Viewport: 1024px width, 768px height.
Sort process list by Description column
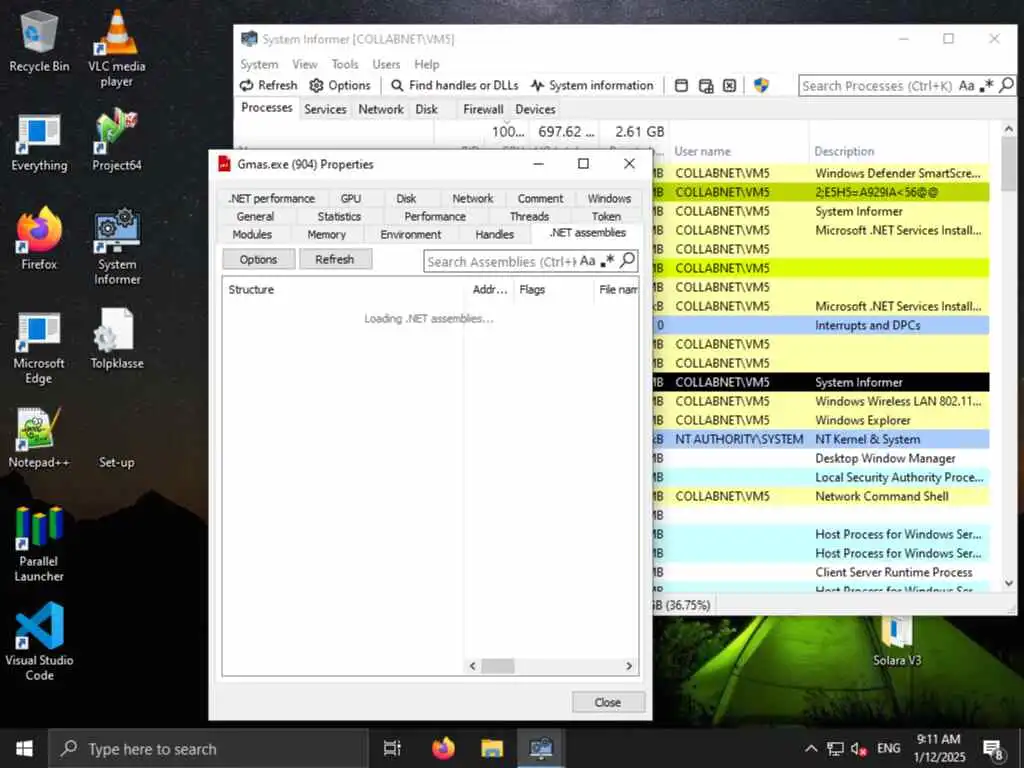(901, 152)
